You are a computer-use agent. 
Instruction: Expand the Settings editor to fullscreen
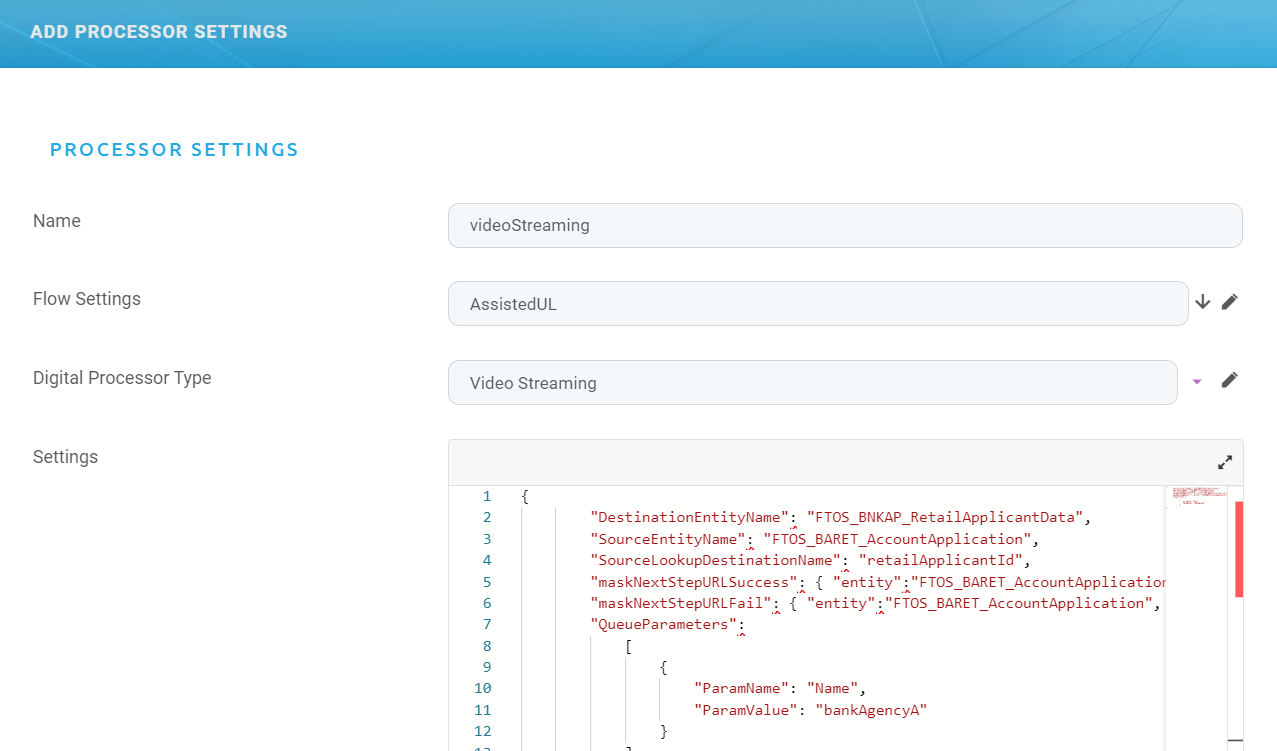pos(1225,463)
